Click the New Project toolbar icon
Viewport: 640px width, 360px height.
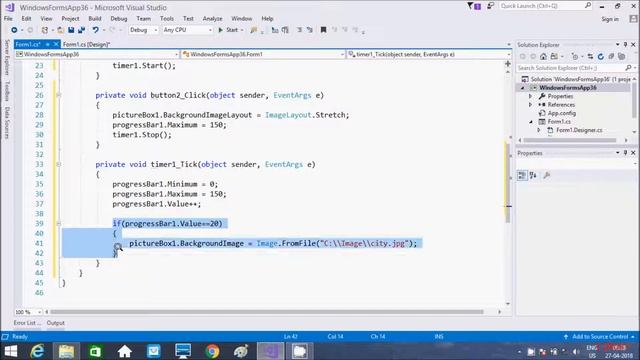[x=45, y=30]
